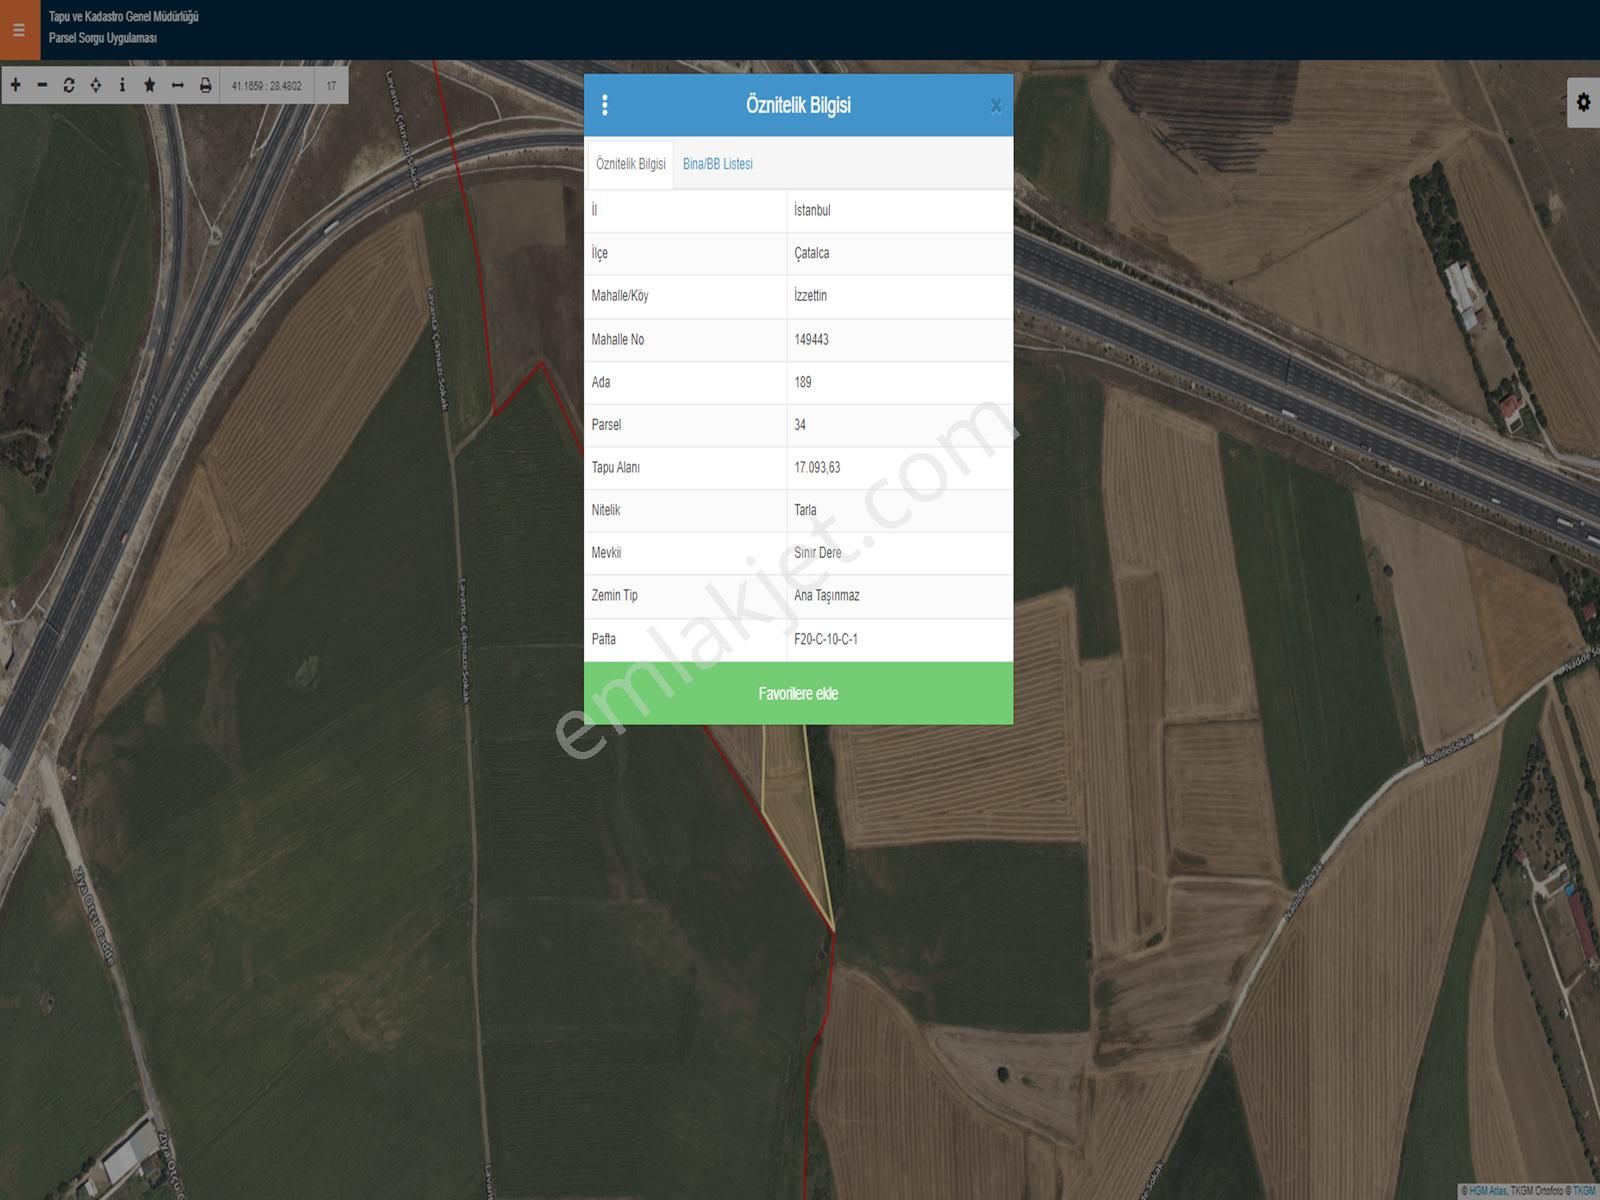Select the Öznitelik Bilgisi tab
Screen dimensions: 1600x1200
tap(630, 164)
